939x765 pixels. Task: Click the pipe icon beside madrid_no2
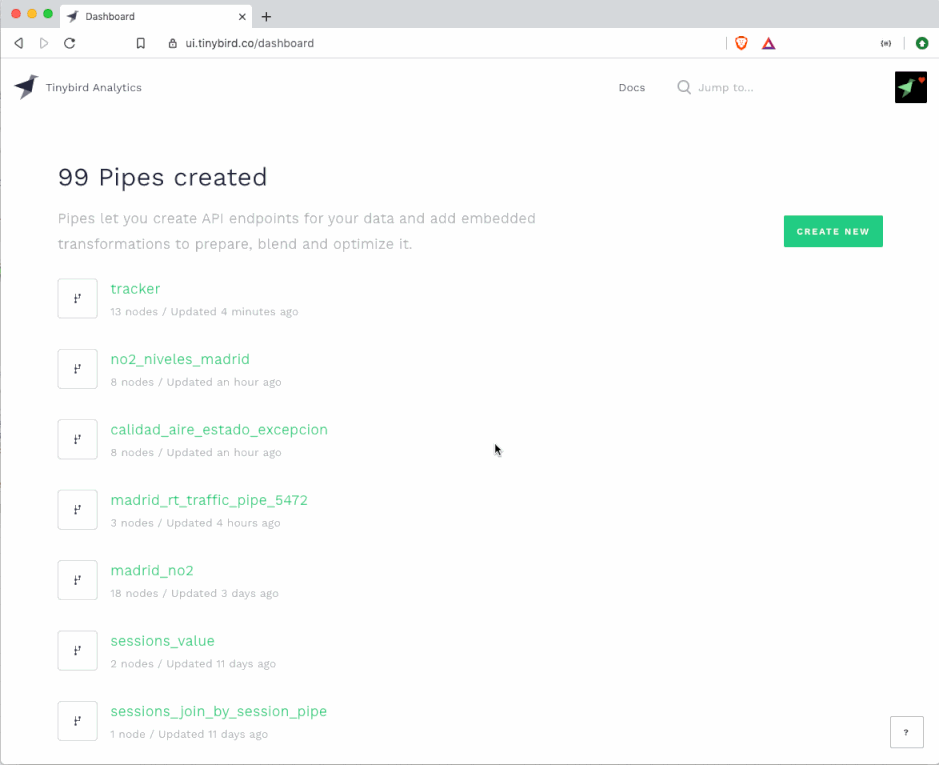[x=77, y=580]
